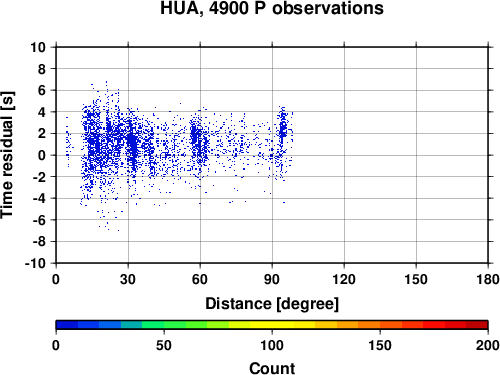Screen dimensions: 500x375
Task: Click the "Count" colorbar label
Action: [272, 368]
